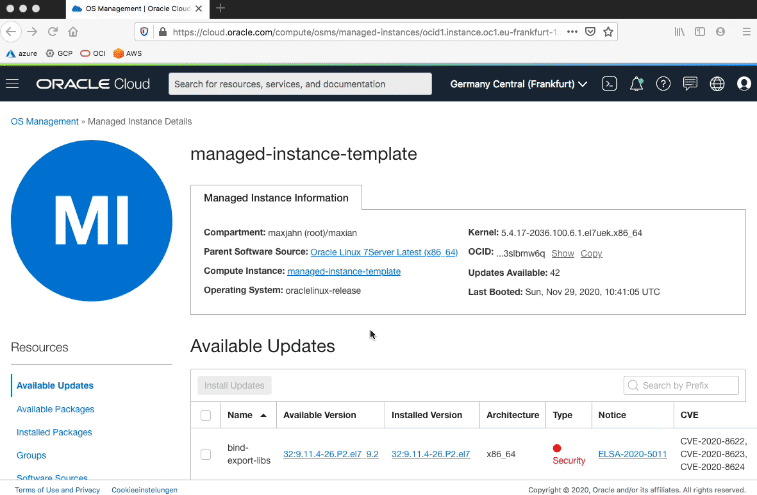Click the browser address bar URL
Screen dimensions: 757x495
tap(364, 32)
